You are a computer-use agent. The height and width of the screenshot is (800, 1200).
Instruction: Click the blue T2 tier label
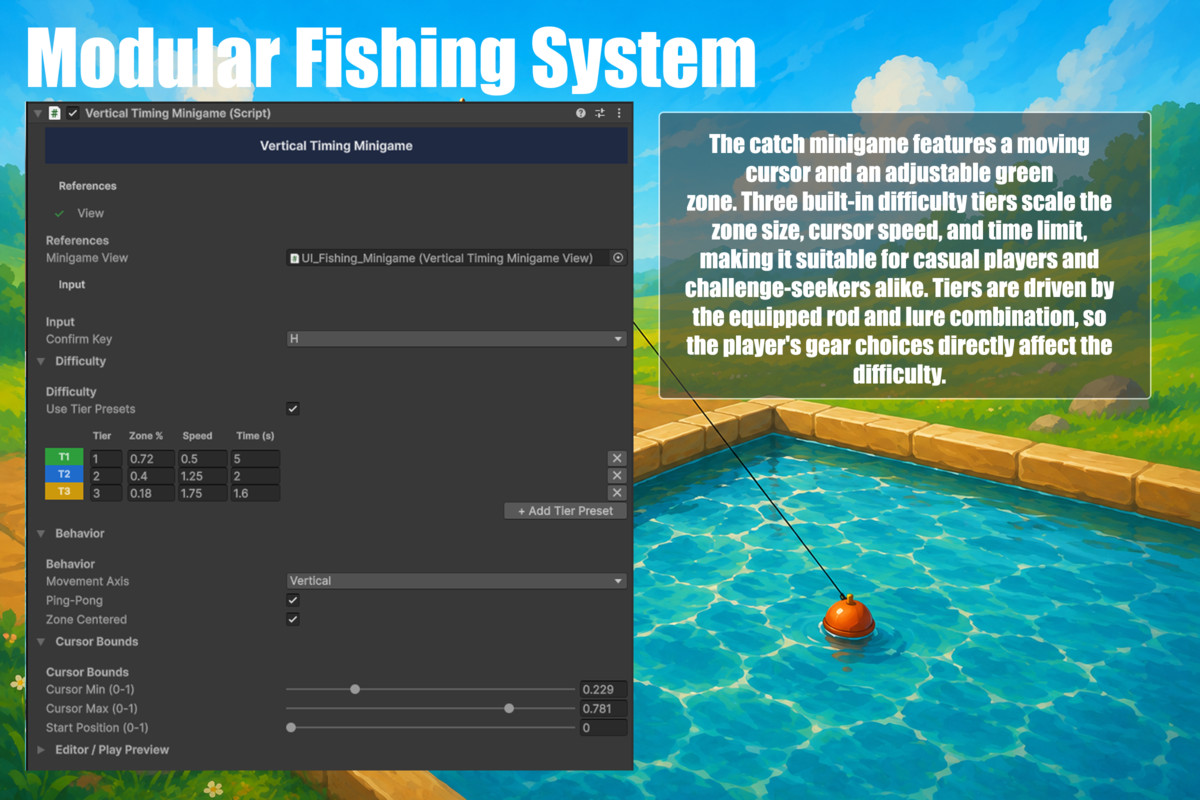(64, 475)
